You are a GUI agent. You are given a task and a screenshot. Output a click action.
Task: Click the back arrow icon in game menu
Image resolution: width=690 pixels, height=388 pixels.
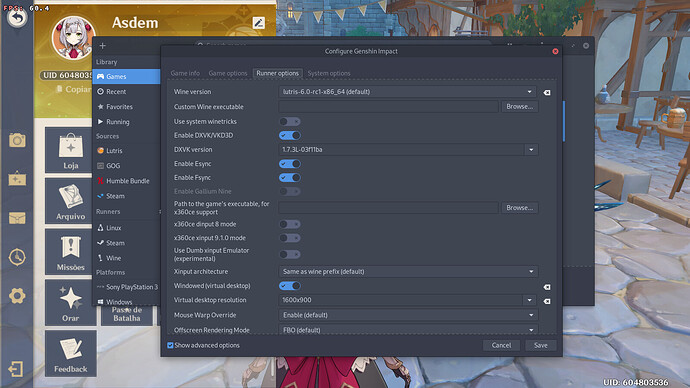pyautogui.click(x=17, y=18)
